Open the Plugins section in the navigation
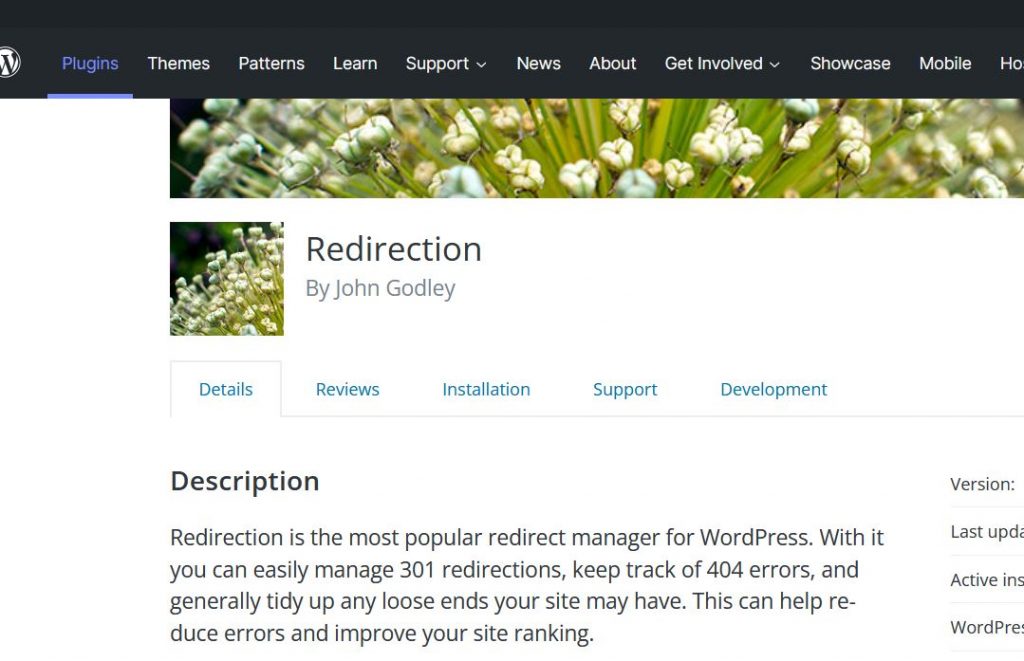This screenshot has width=1024, height=661. [89, 63]
